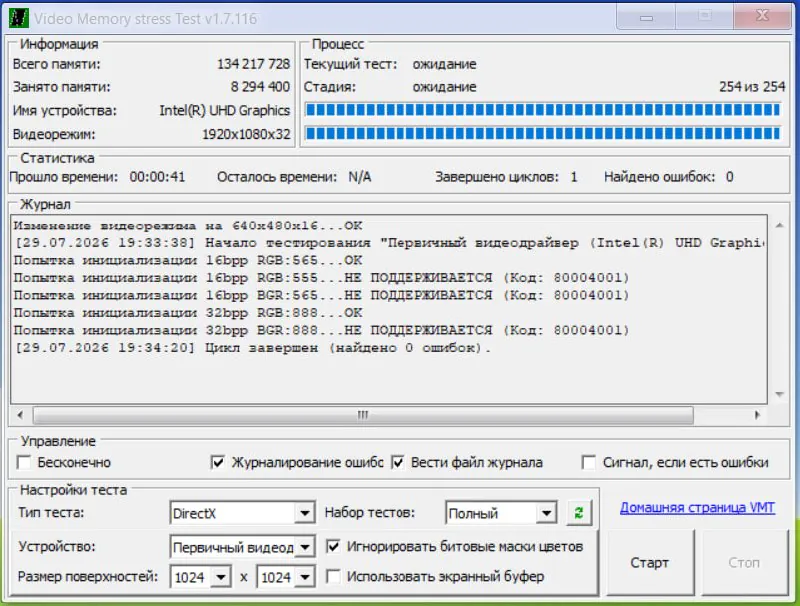Screen dimensions: 800x606
Task: Enable Сигнал, если есть ошибки checkbox
Action: 589,462
